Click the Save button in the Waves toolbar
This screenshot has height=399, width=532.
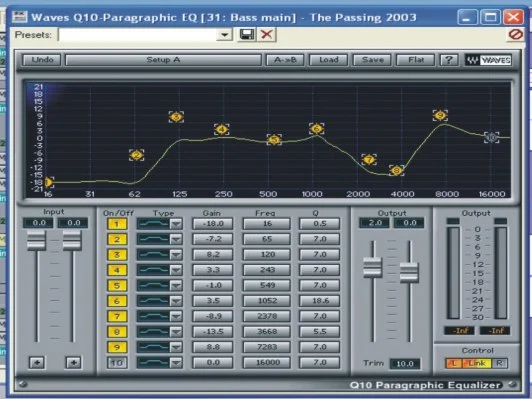tap(372, 60)
